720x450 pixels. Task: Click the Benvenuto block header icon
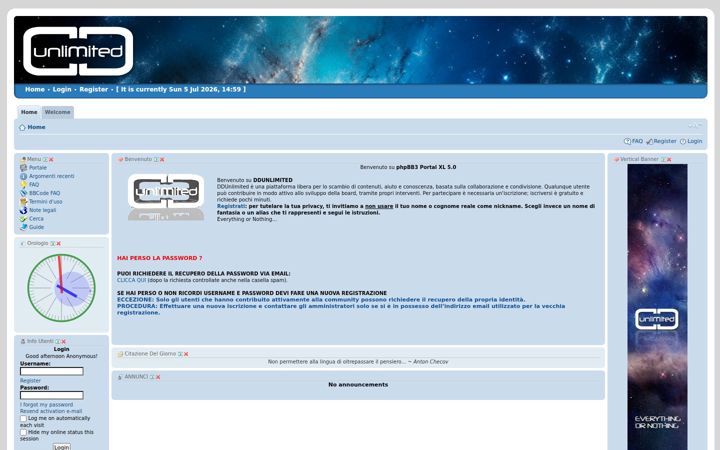pyautogui.click(x=120, y=160)
